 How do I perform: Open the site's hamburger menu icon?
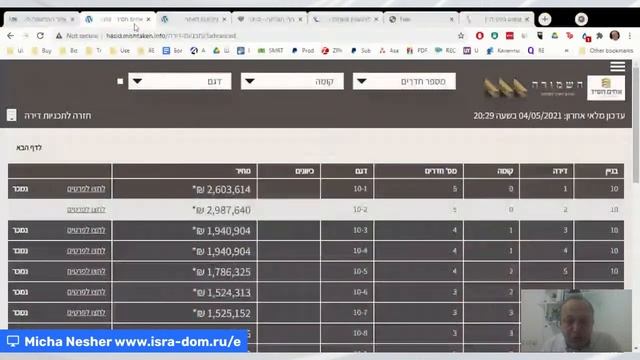618,67
